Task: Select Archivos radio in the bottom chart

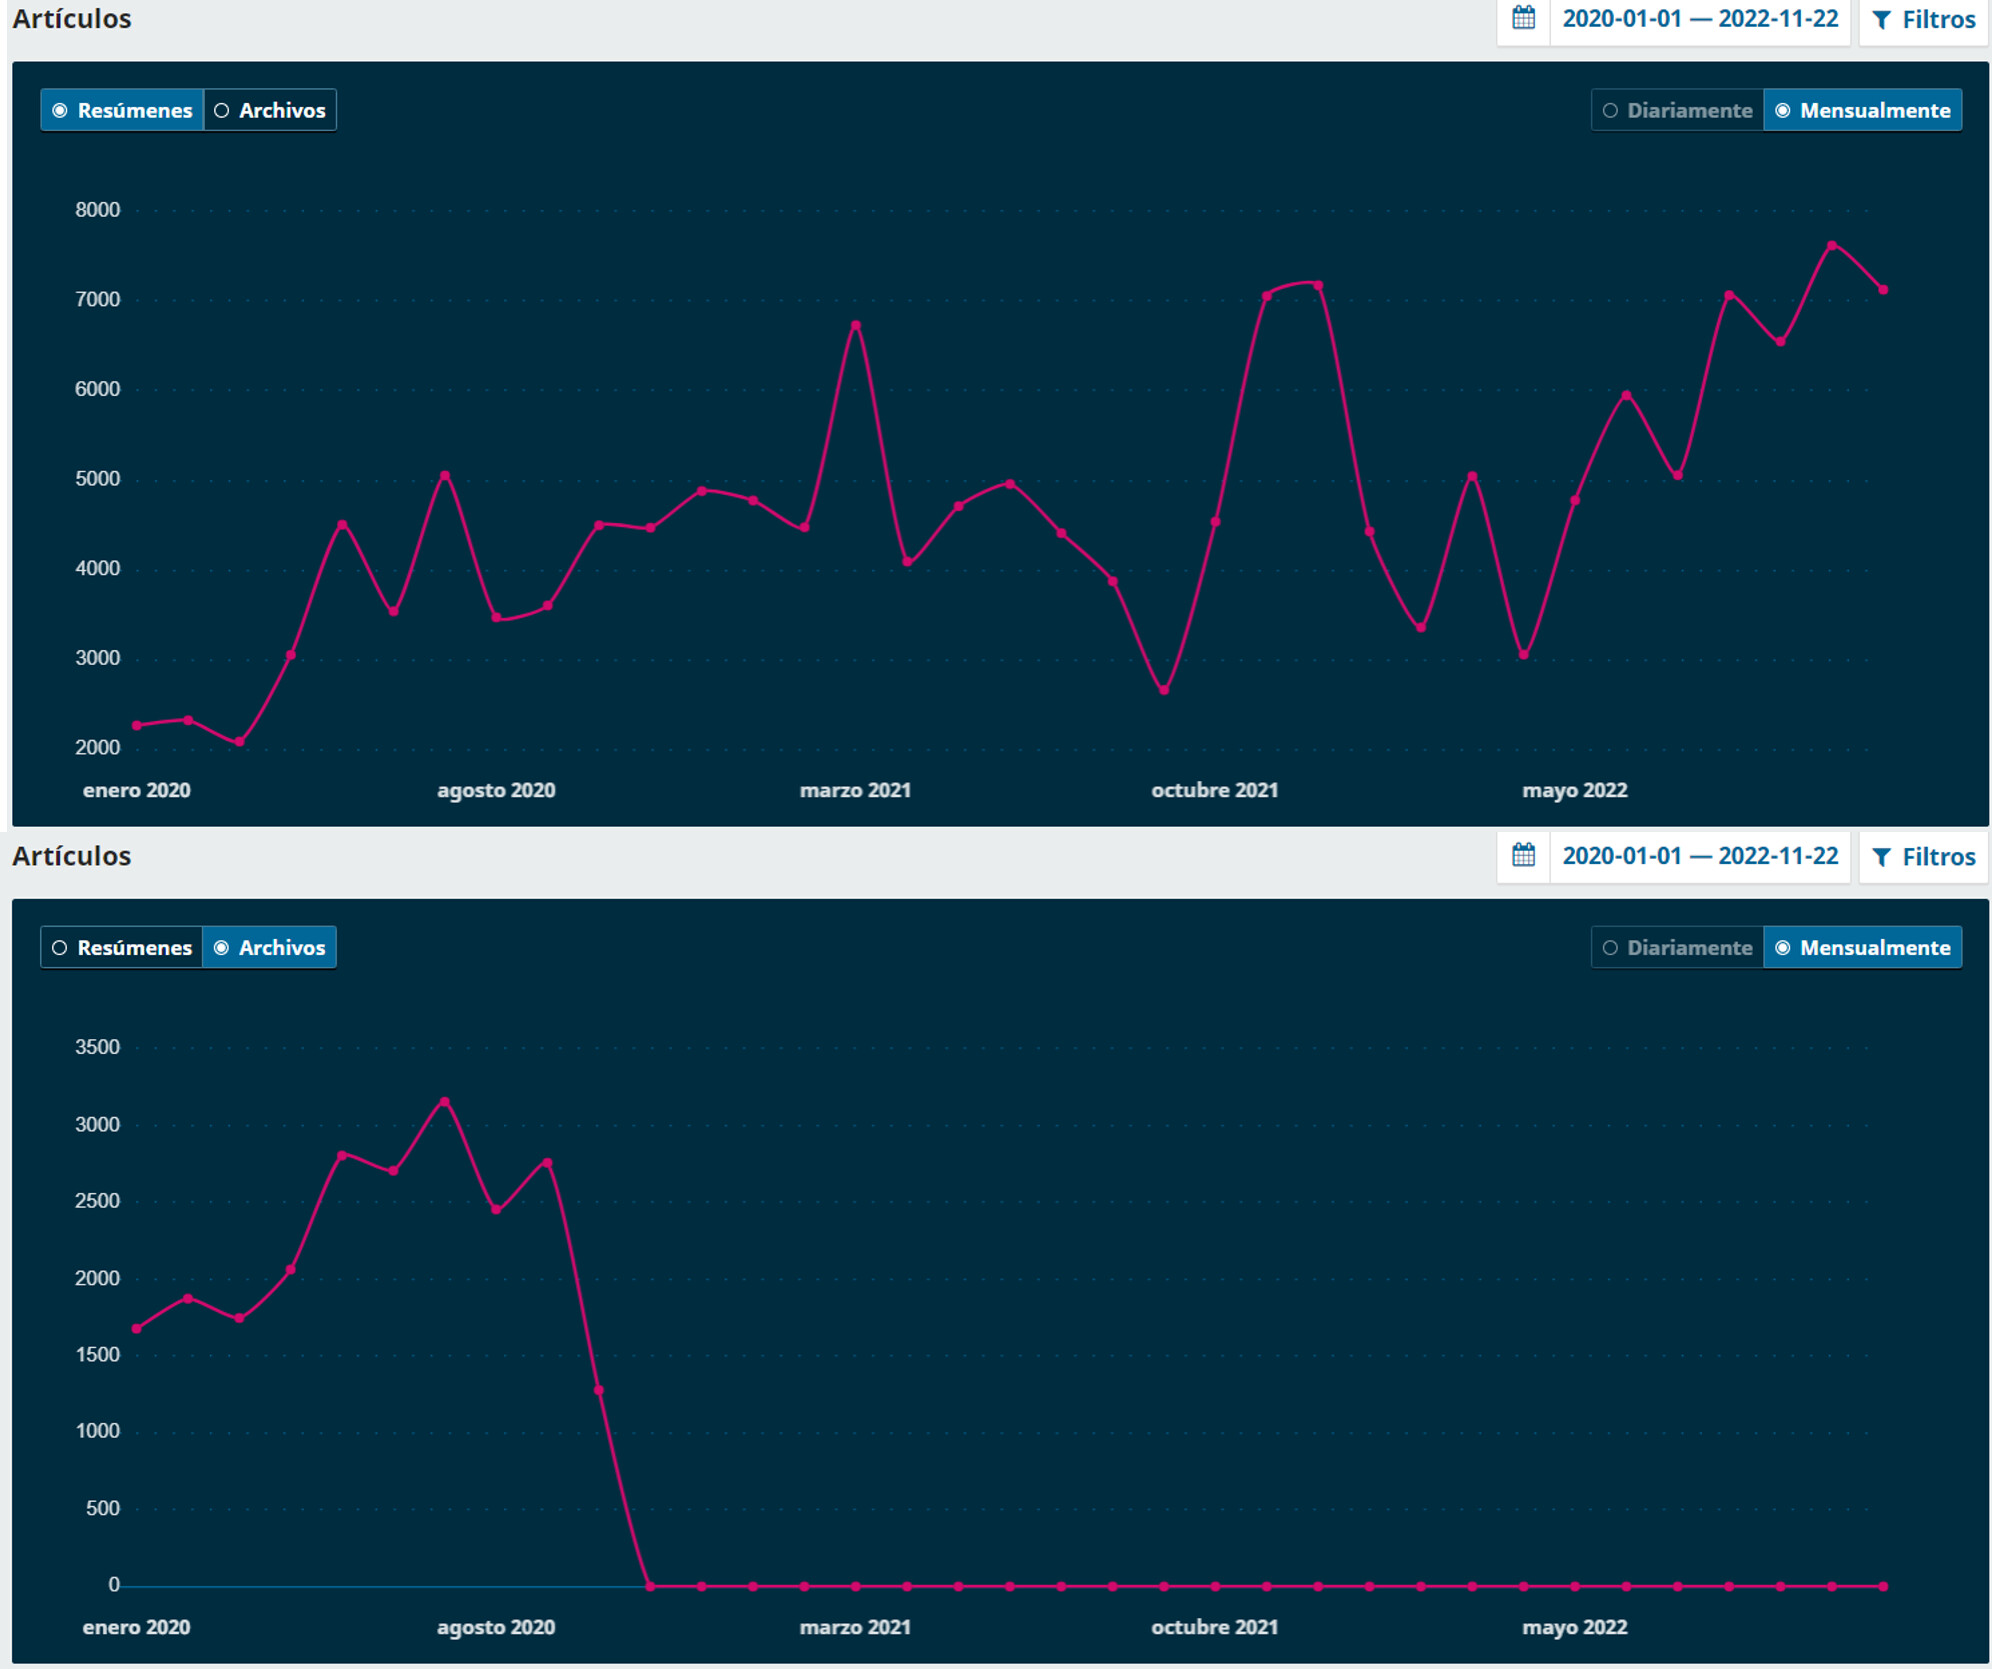Action: [x=270, y=947]
